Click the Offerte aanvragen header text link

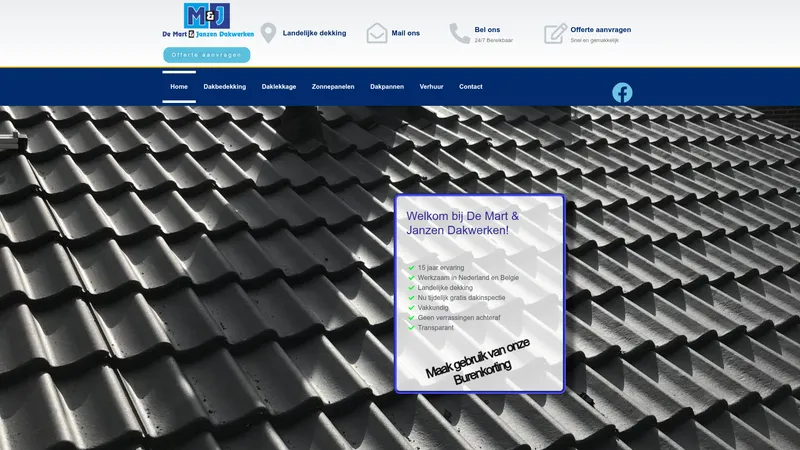coord(601,30)
